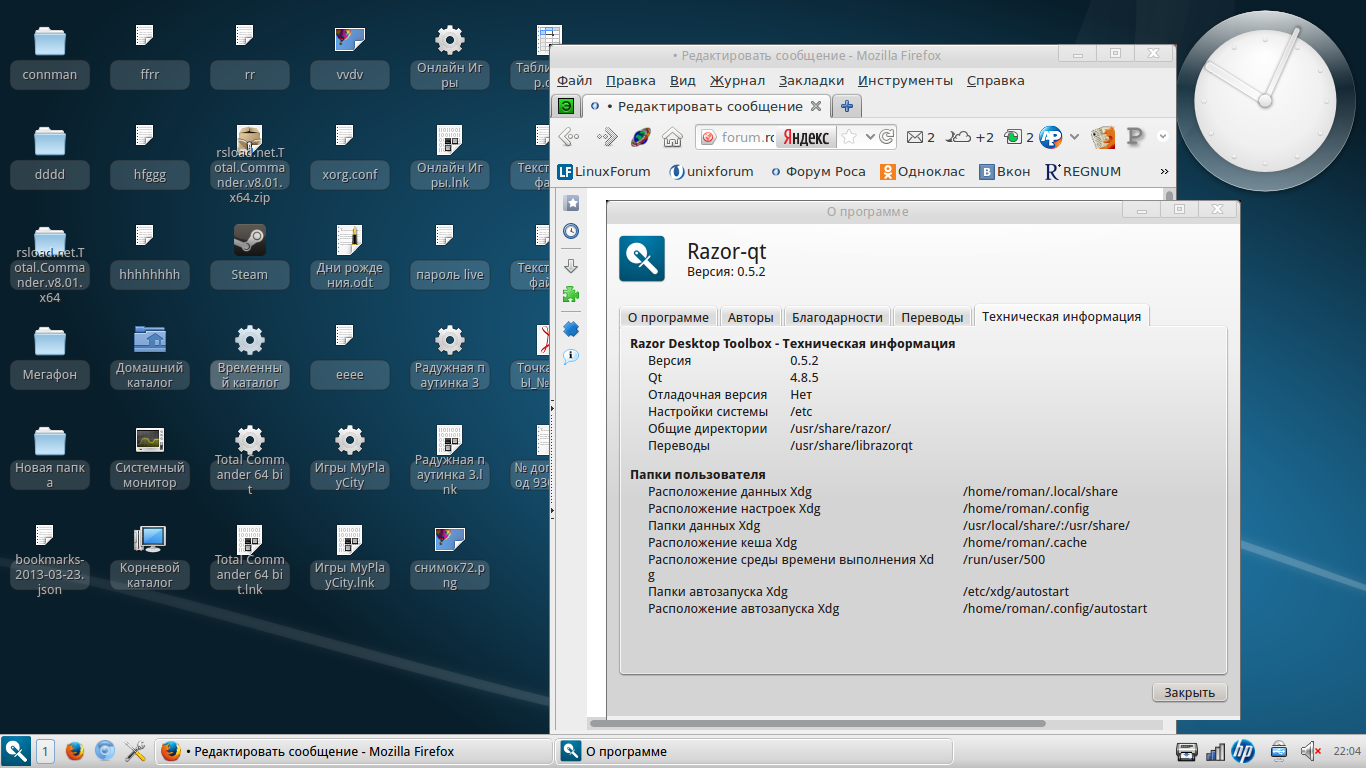
Task: Open the mail counter toolbar icon
Action: (x=919, y=137)
